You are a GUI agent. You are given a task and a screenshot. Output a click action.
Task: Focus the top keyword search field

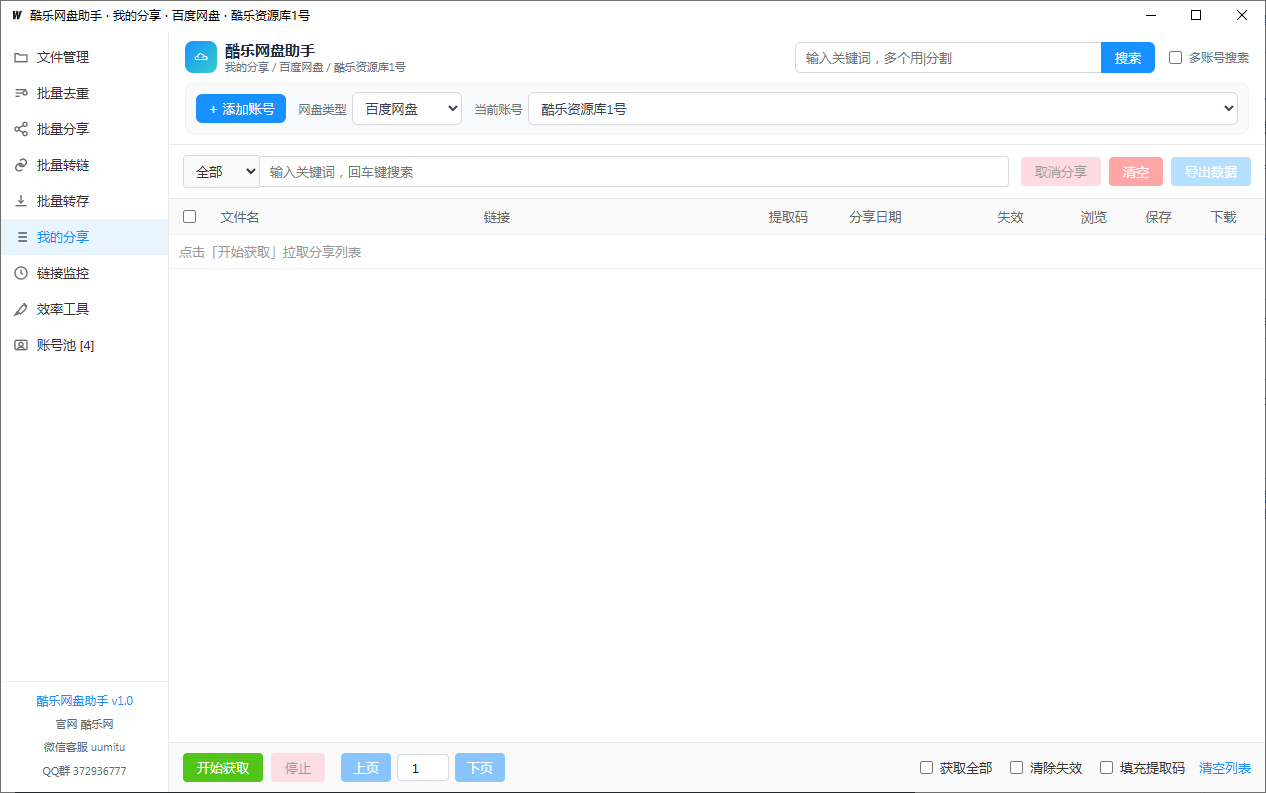(948, 58)
